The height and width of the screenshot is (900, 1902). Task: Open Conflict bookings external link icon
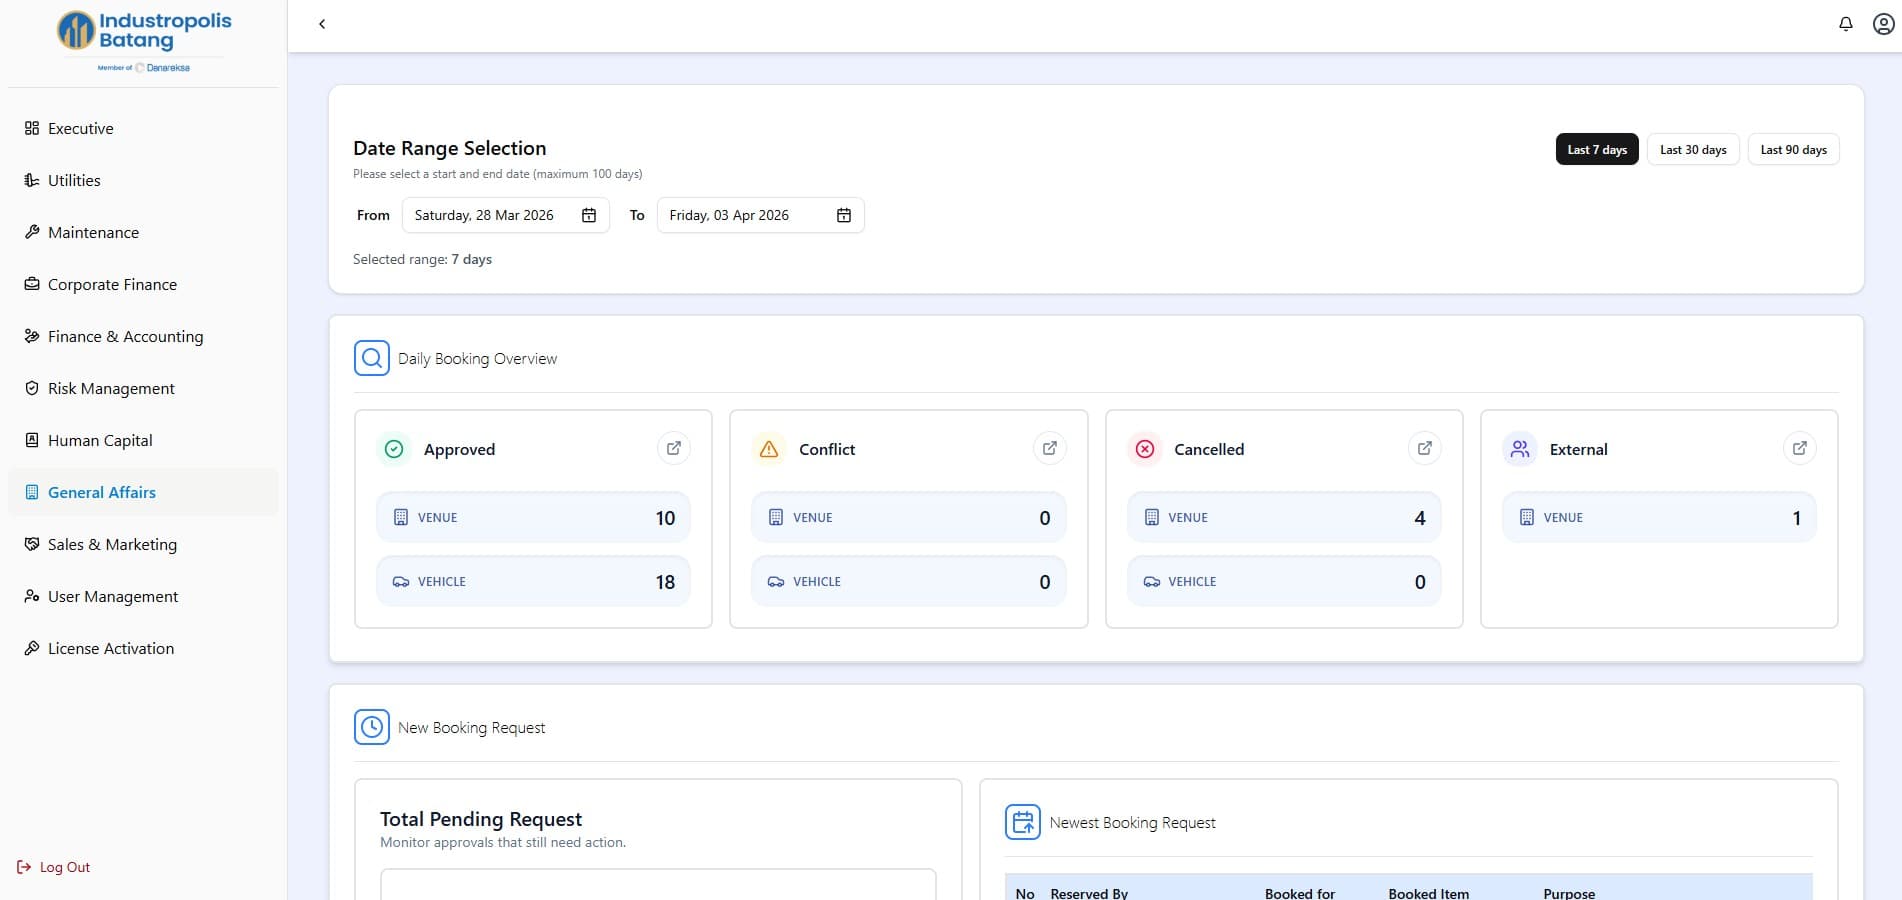(1050, 448)
